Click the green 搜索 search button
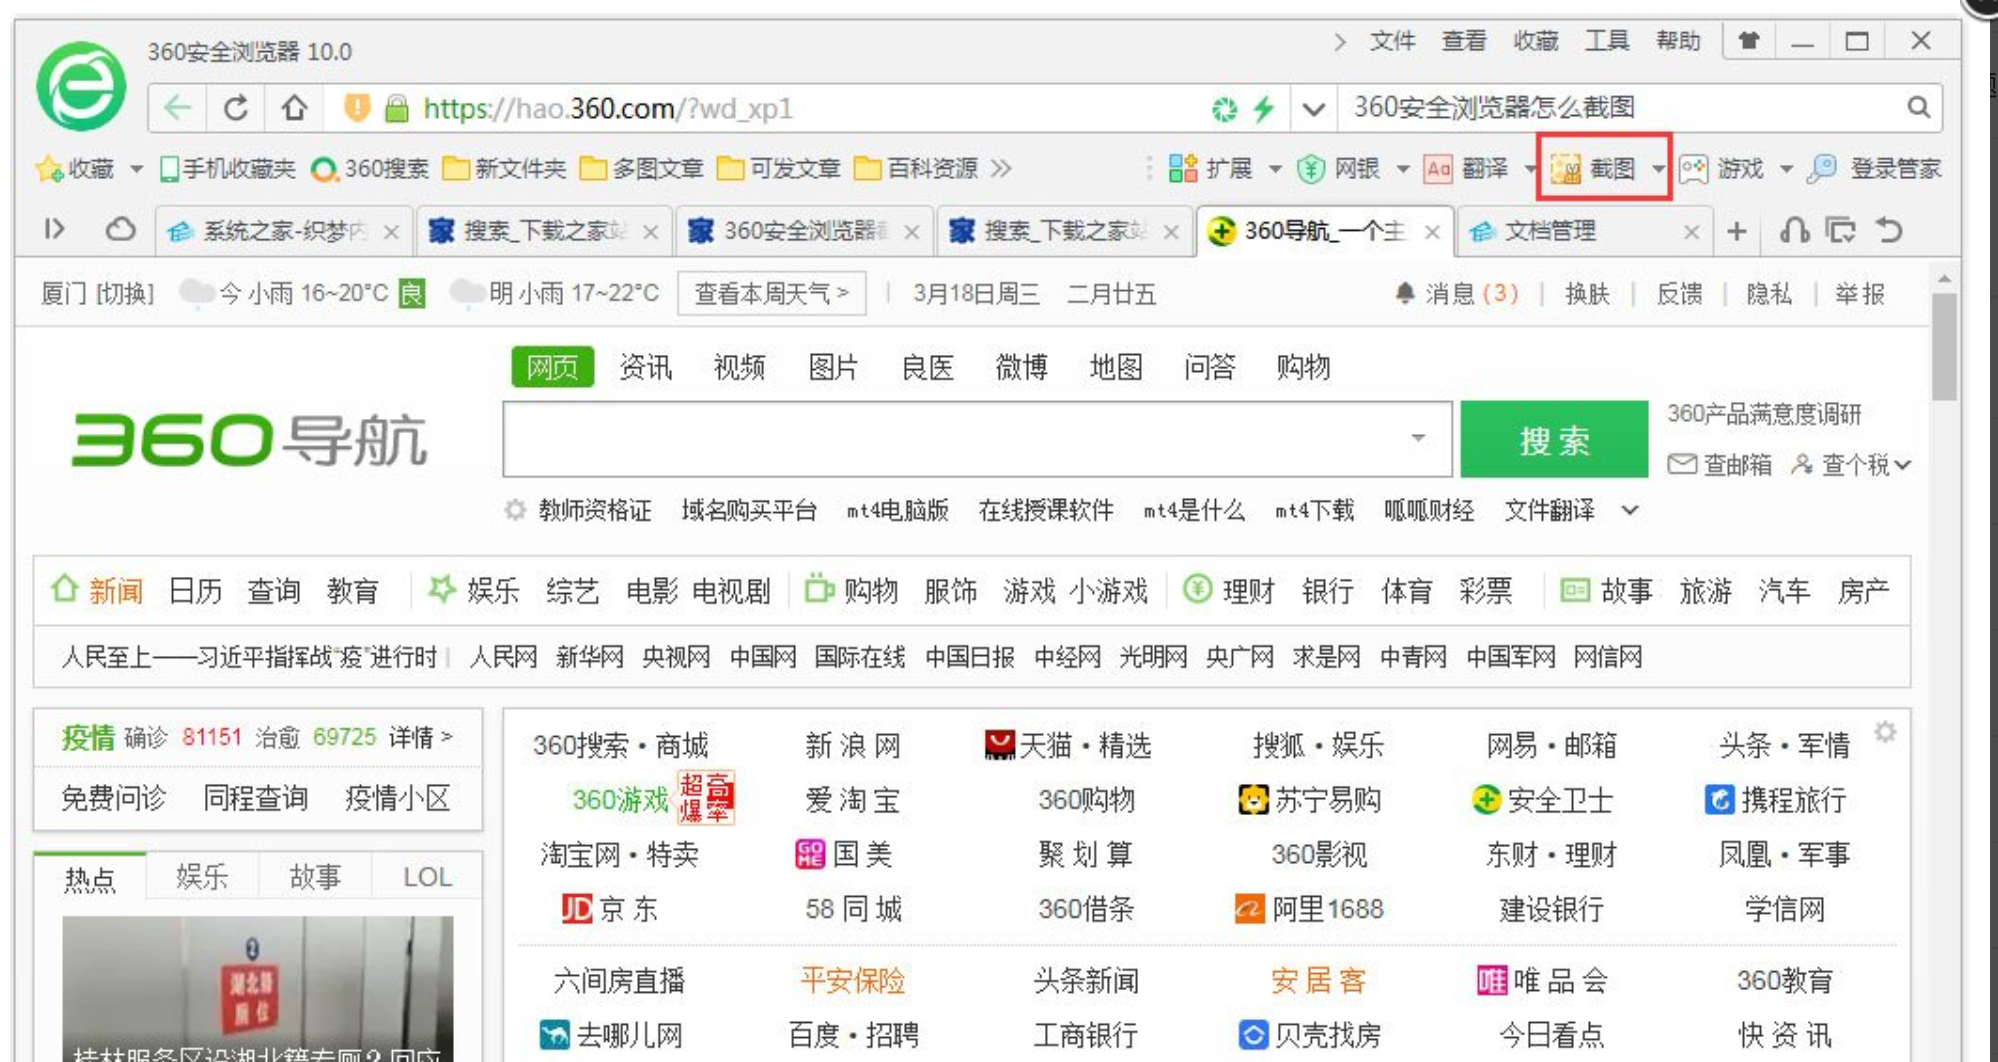1998x1062 pixels. coord(1554,439)
